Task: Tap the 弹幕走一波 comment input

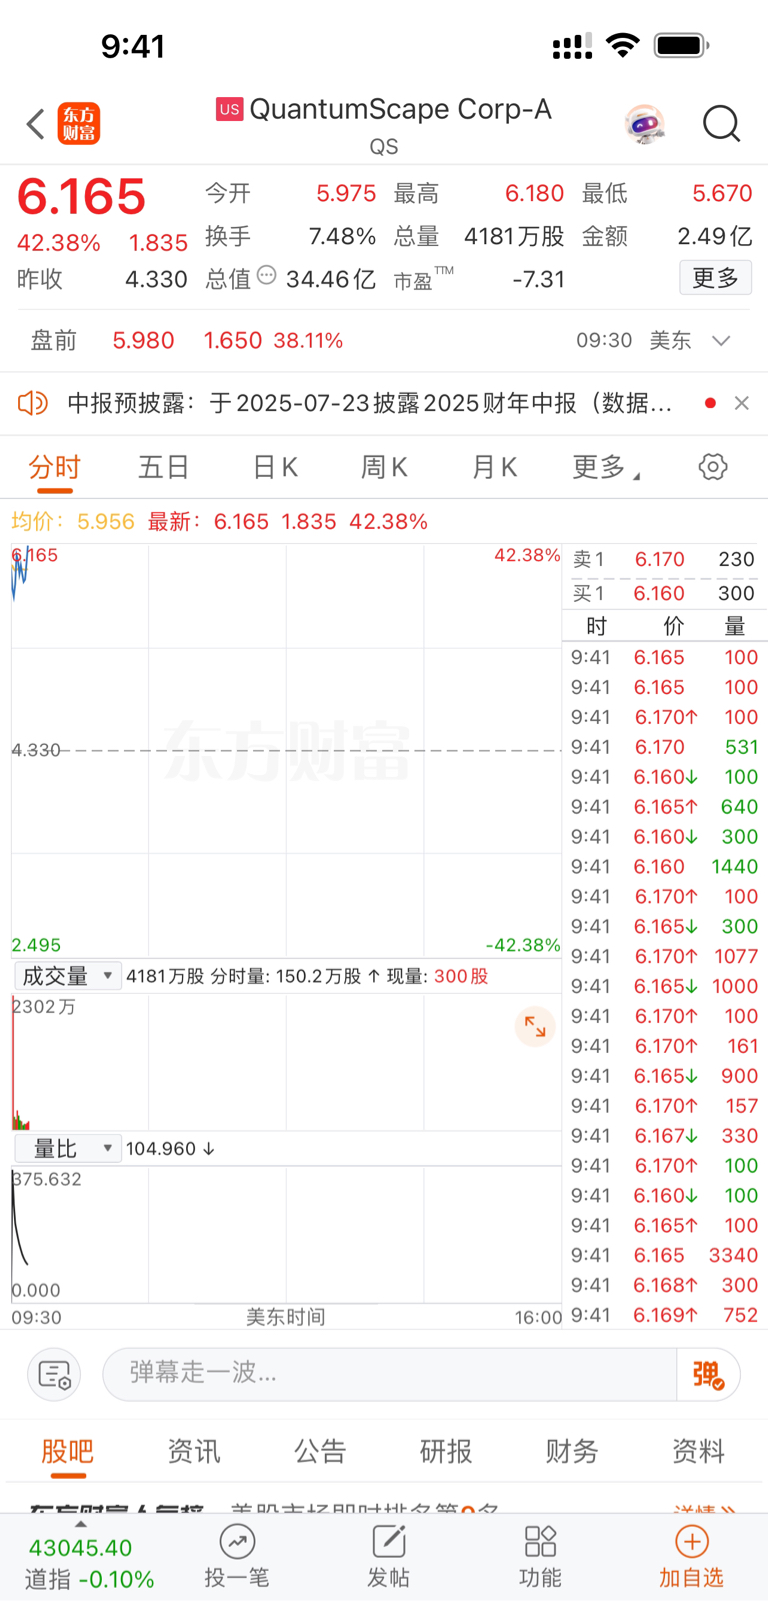Action: point(390,1375)
